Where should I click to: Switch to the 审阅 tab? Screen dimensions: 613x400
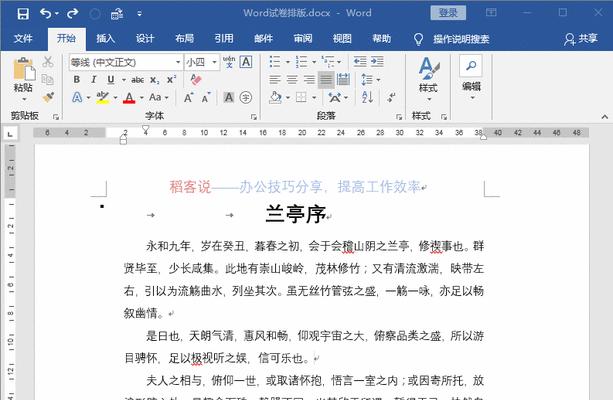(x=303, y=39)
